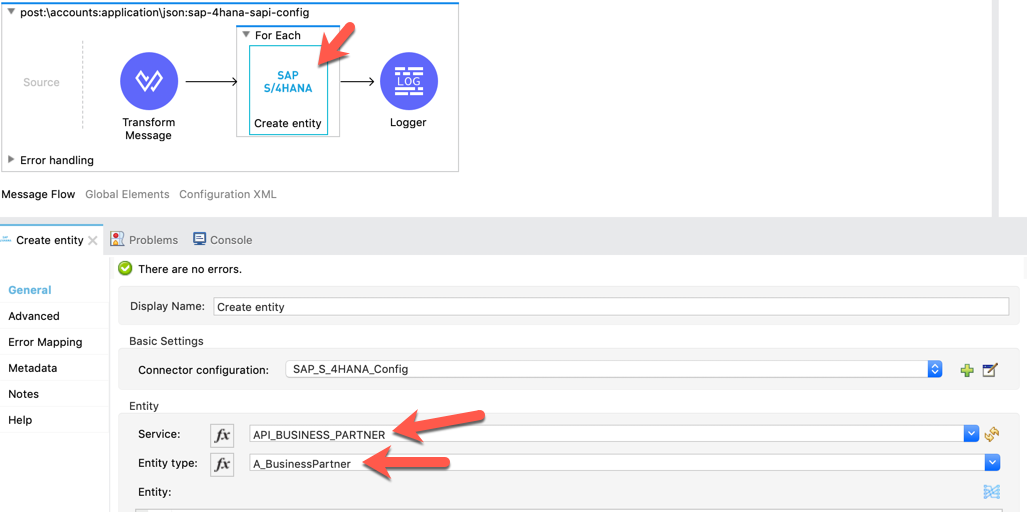Collapse the For Each scope
The image size is (1027, 512).
[246, 35]
